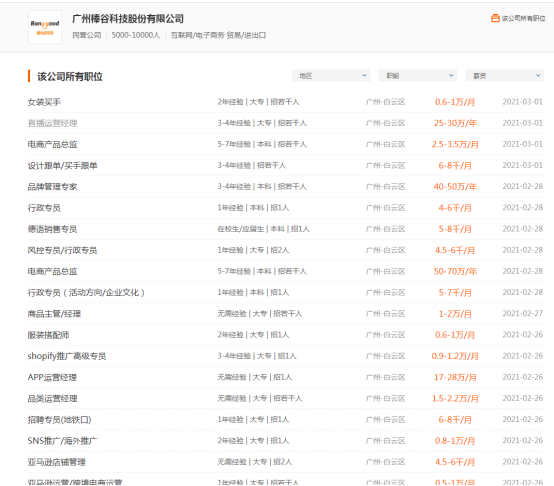Viewport: 554px width, 486px height.
Task: Click salary 0.9-1.2万/月 in shopify row
Action: [x=455, y=356]
